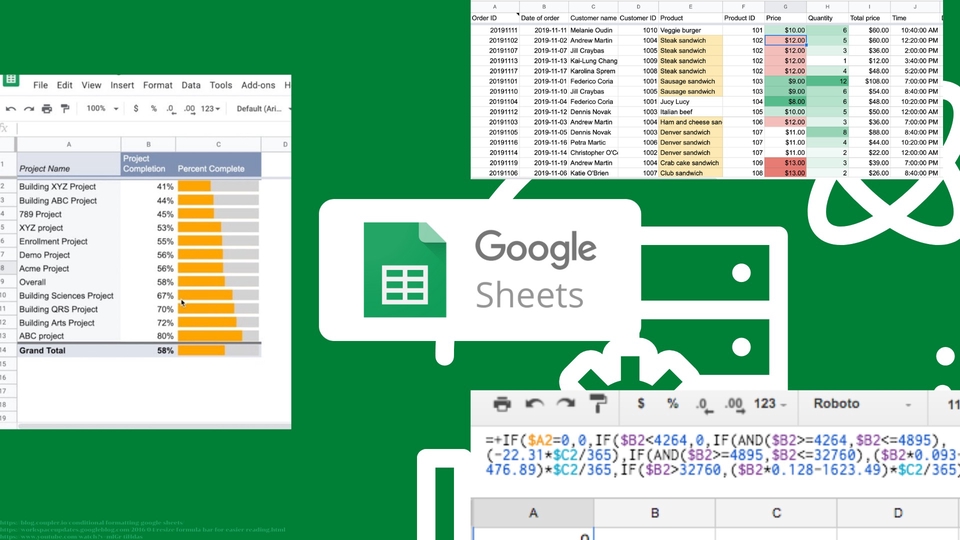Viewport: 960px width, 540px height.
Task: Apply percent format (%) in bottom-right toolbar
Action: [672, 403]
